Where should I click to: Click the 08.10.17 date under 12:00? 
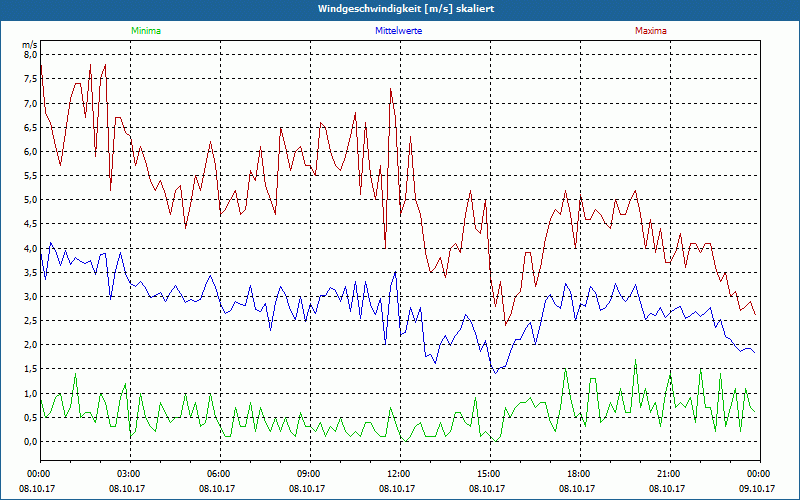pos(397,488)
